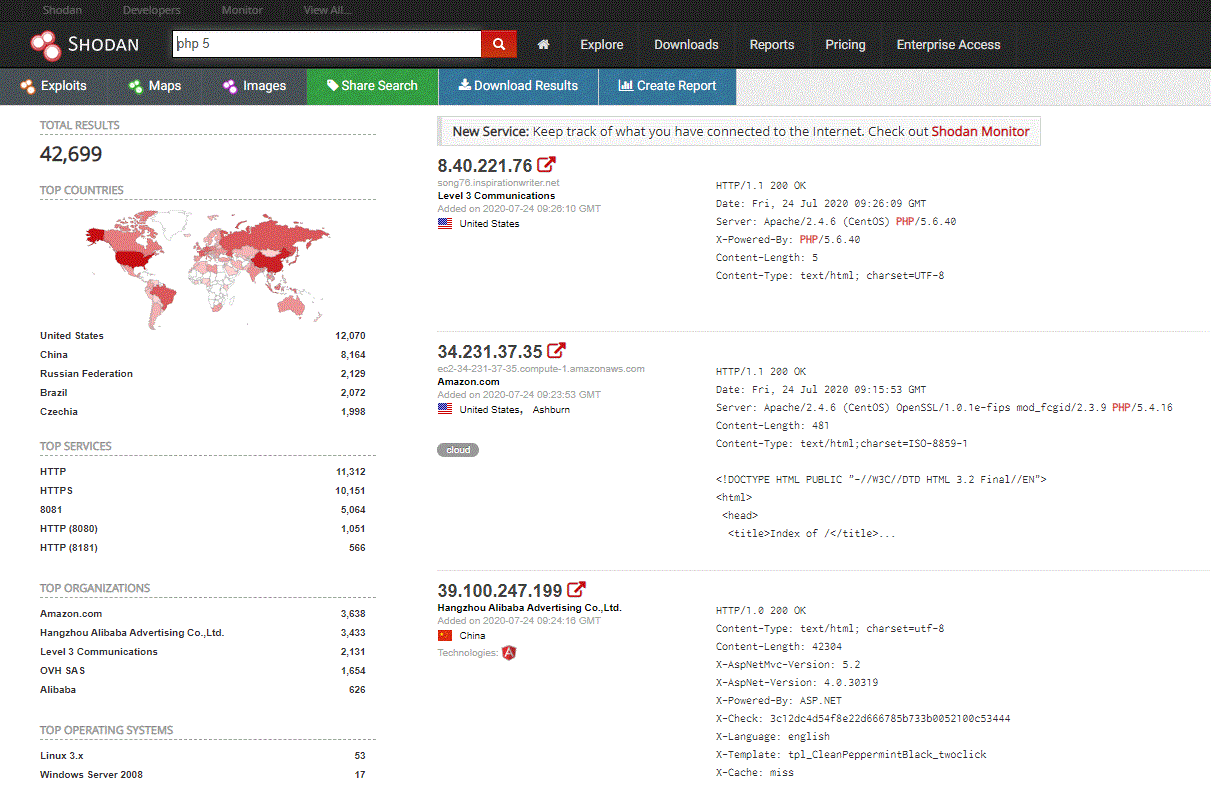The width and height of the screenshot is (1211, 786).
Task: Open the Reports page
Action: click(x=772, y=44)
